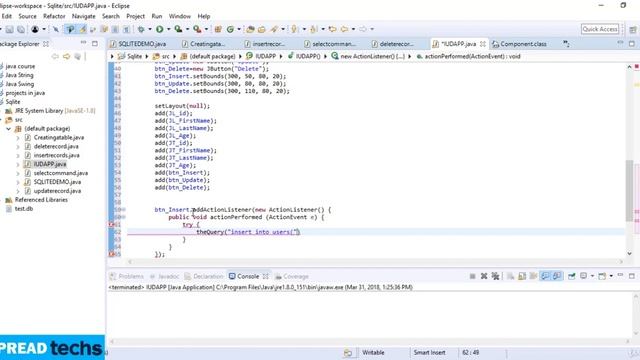This screenshot has width=640, height=360.
Task: Open the Debug button dropdown arrow
Action: point(150,29)
